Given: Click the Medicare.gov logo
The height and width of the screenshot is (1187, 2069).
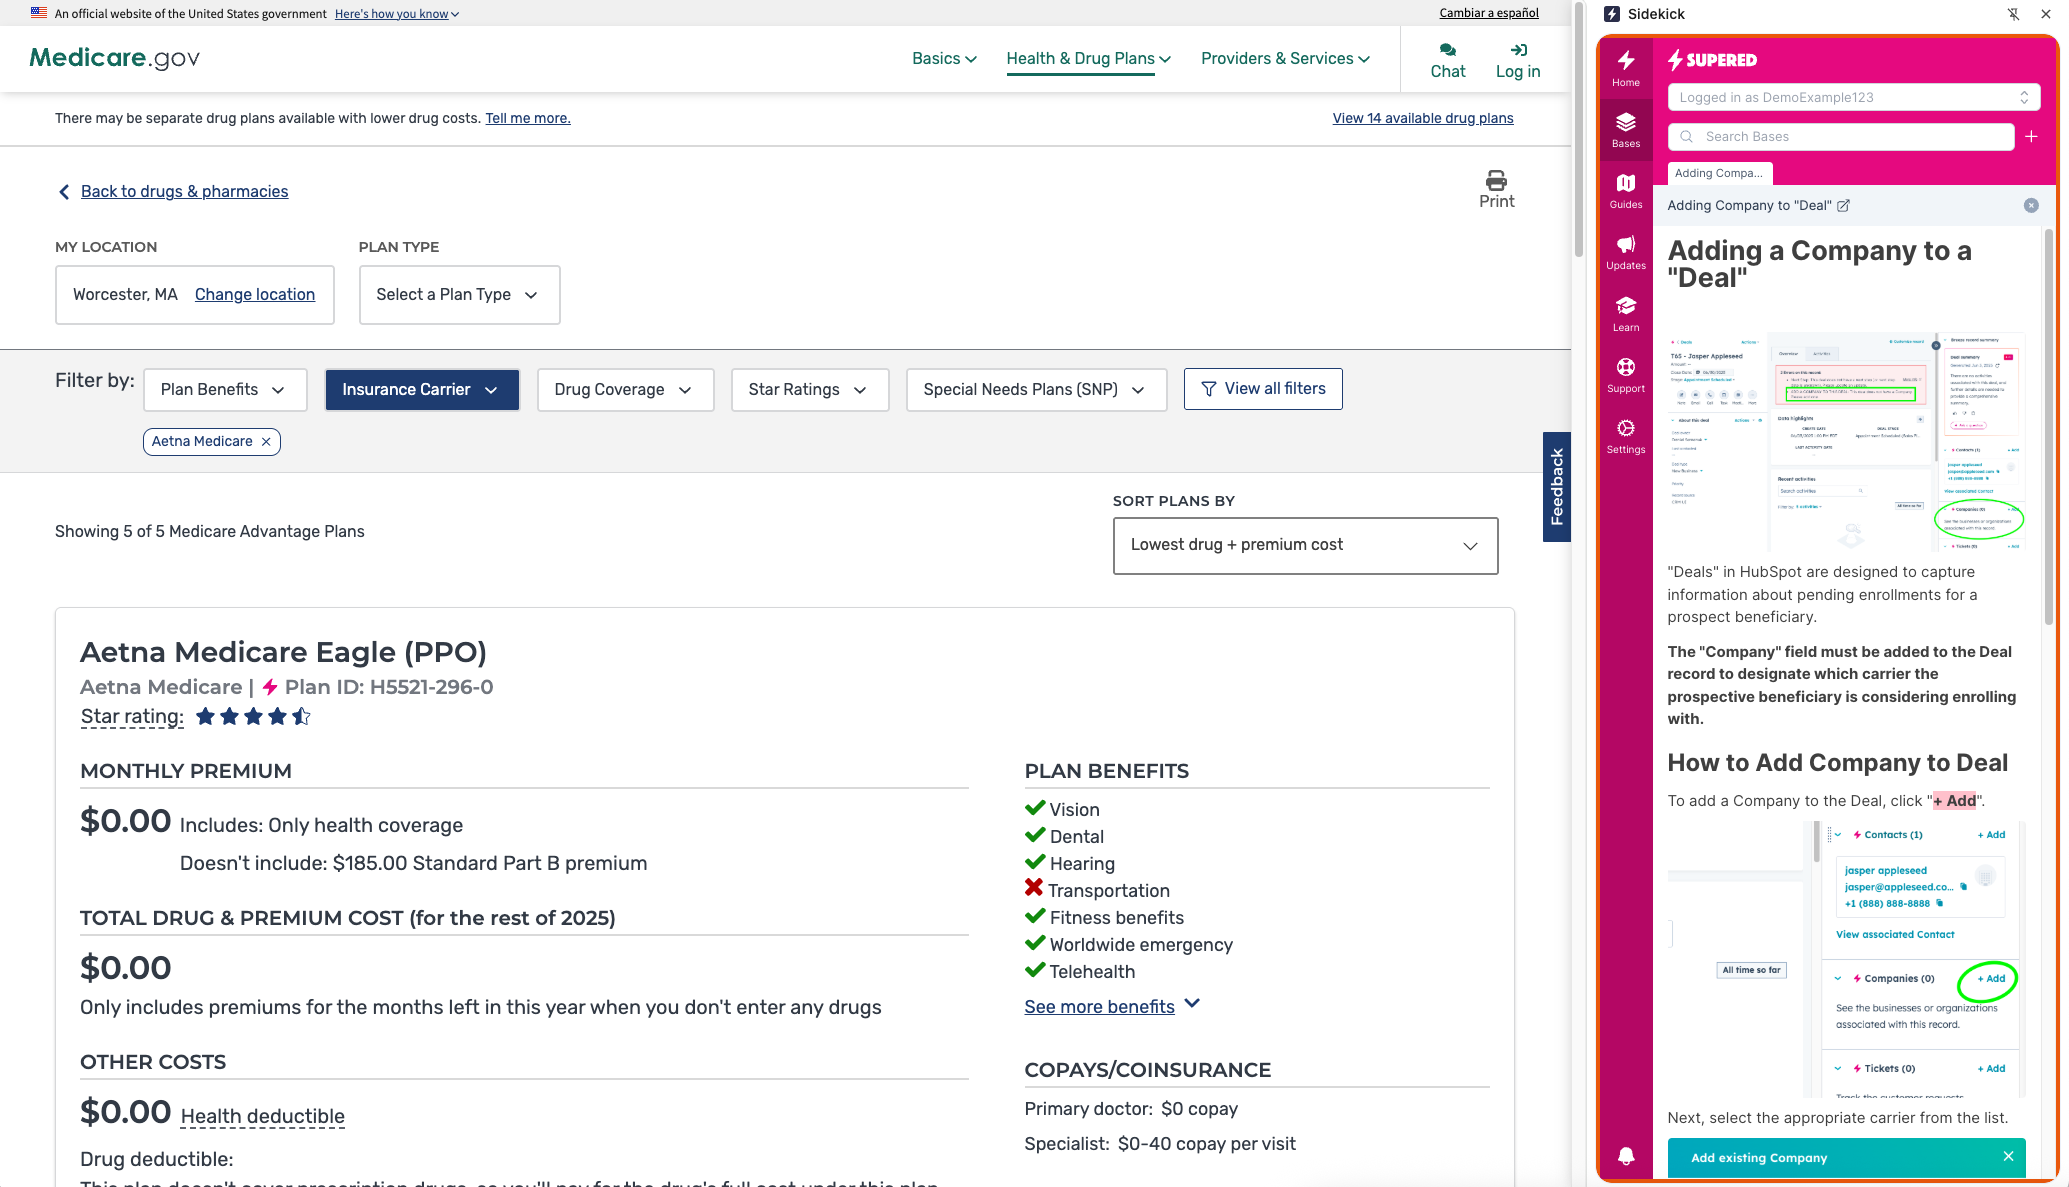Looking at the screenshot, I should click(x=114, y=57).
